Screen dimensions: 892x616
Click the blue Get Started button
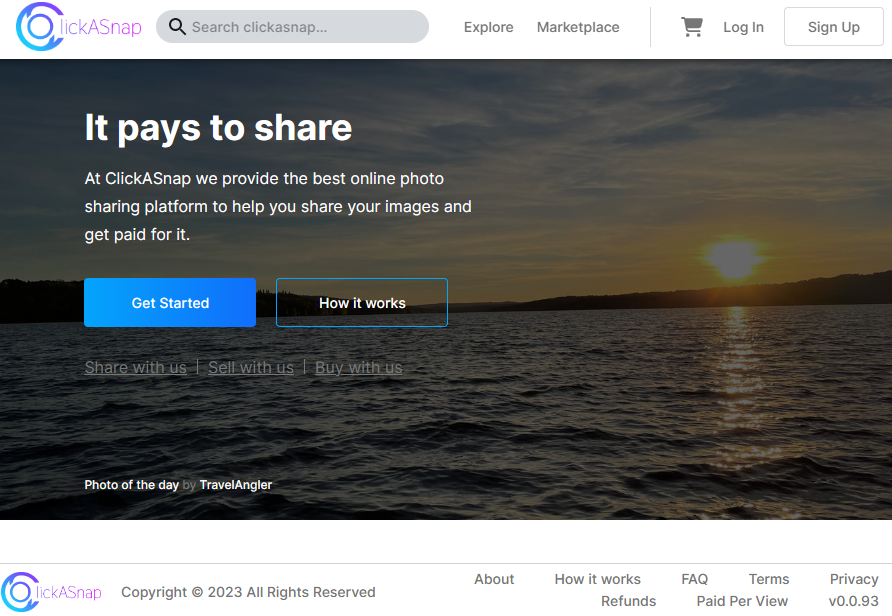coord(170,303)
